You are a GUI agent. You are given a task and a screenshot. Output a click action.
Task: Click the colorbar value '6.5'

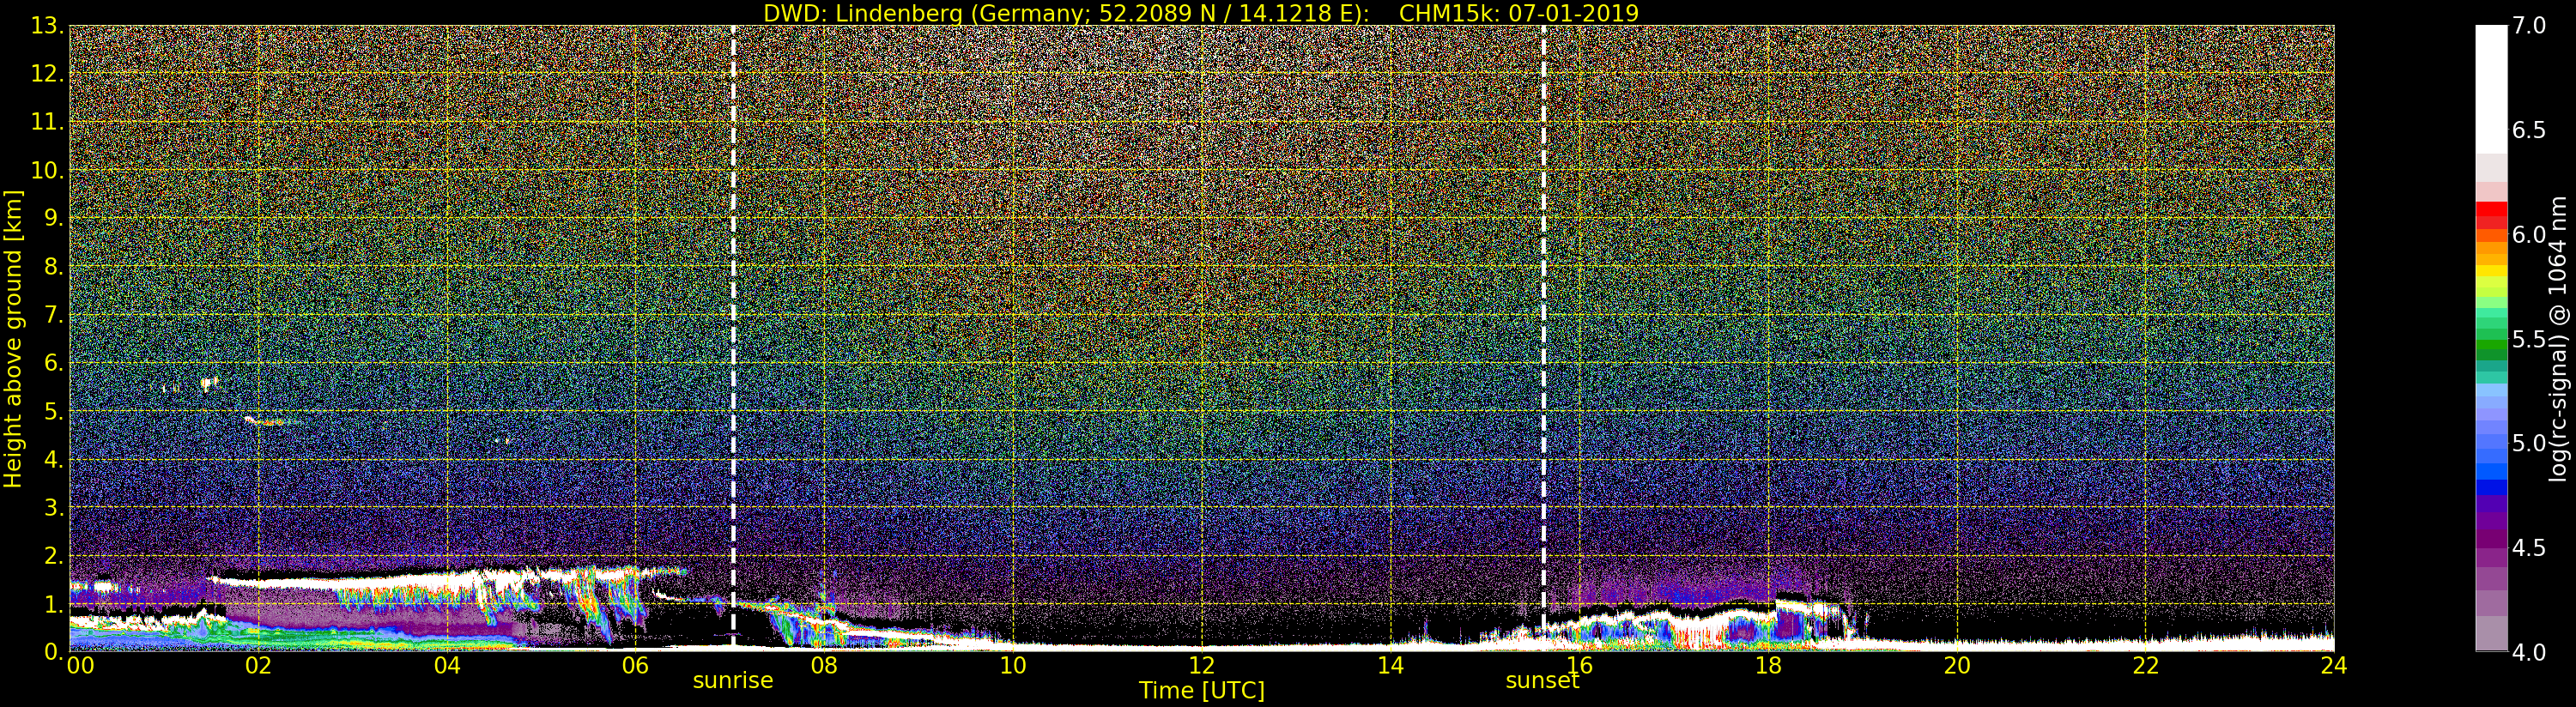pos(2528,130)
